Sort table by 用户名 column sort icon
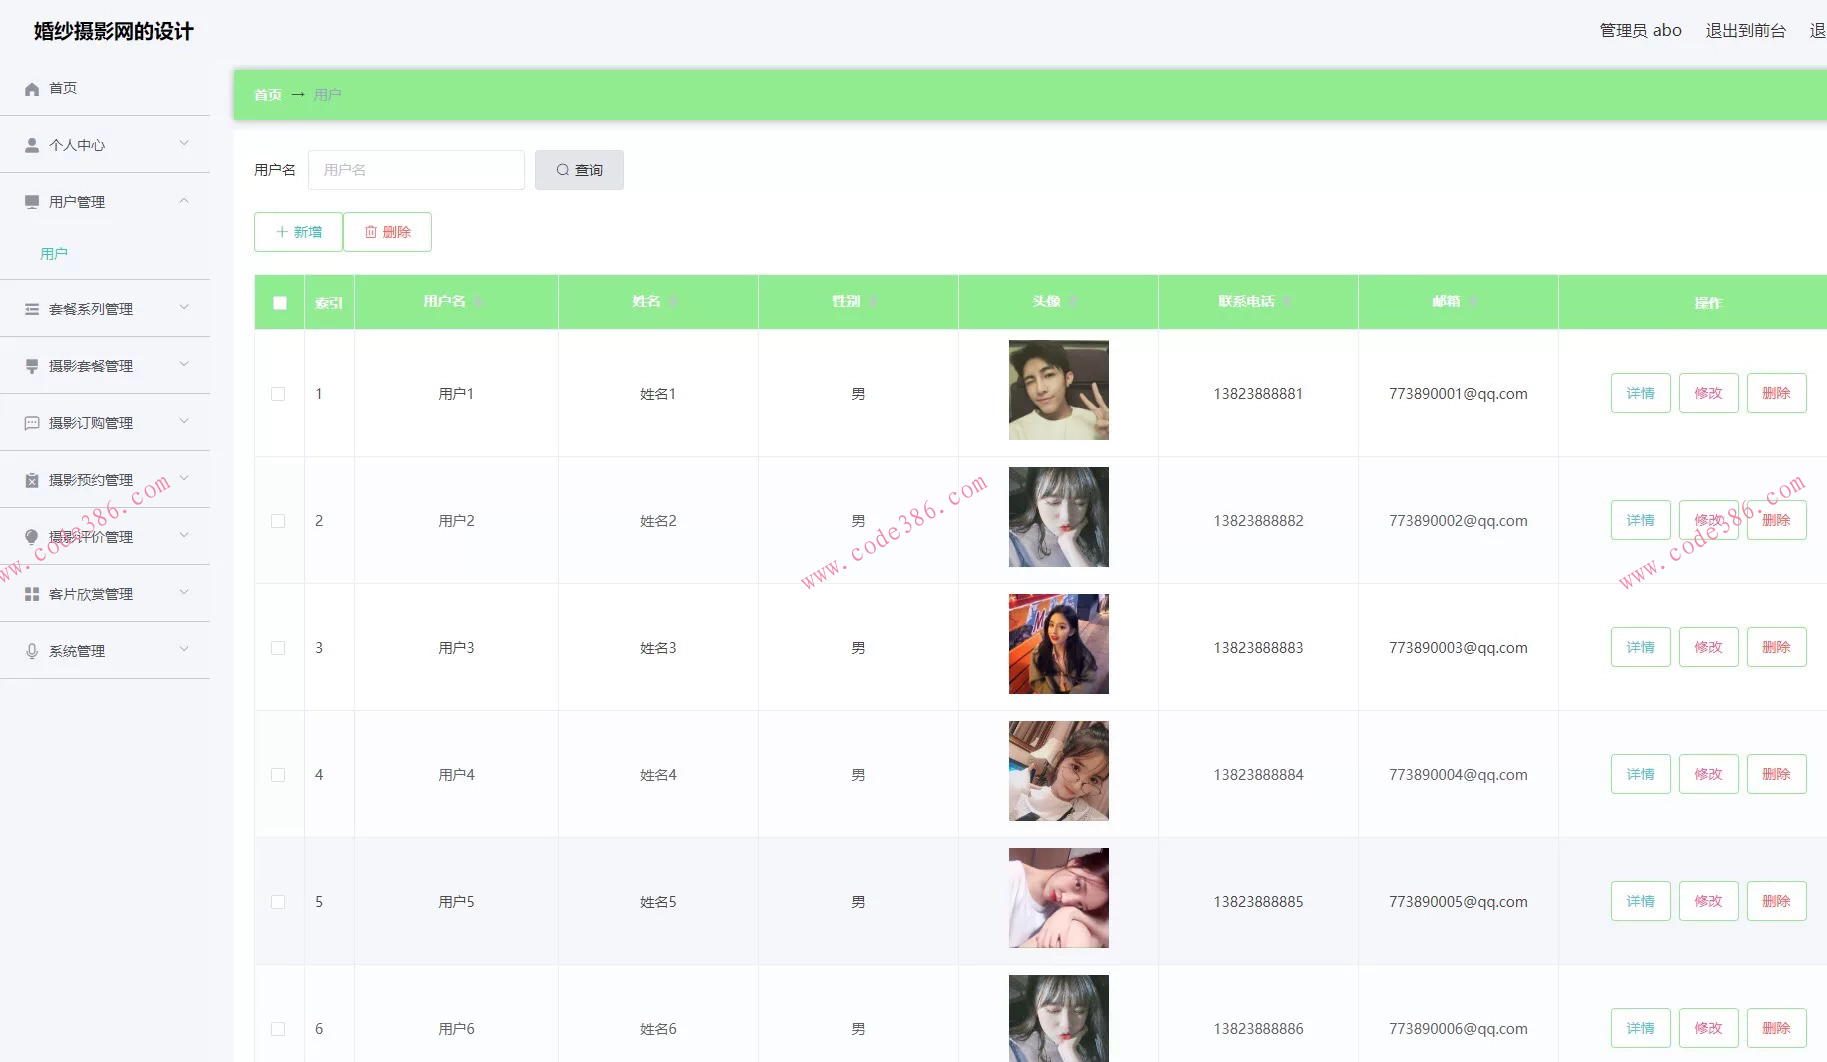 tap(478, 301)
